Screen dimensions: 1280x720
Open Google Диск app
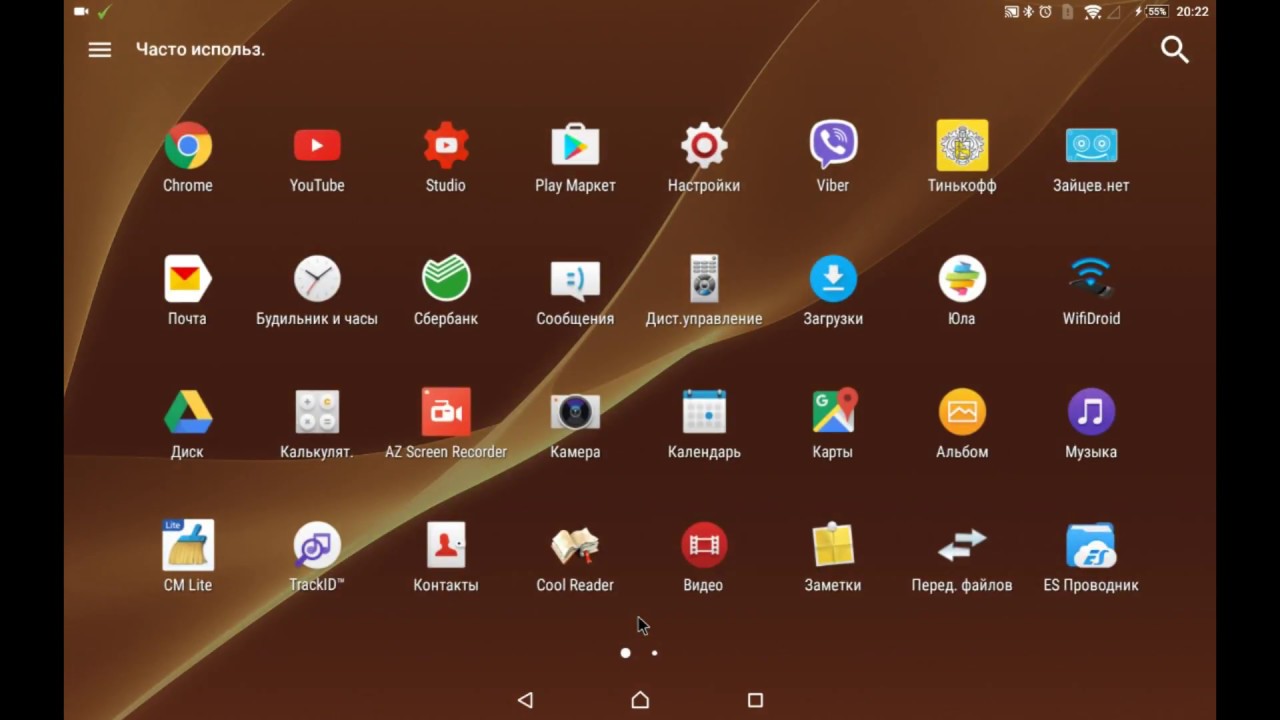point(188,412)
